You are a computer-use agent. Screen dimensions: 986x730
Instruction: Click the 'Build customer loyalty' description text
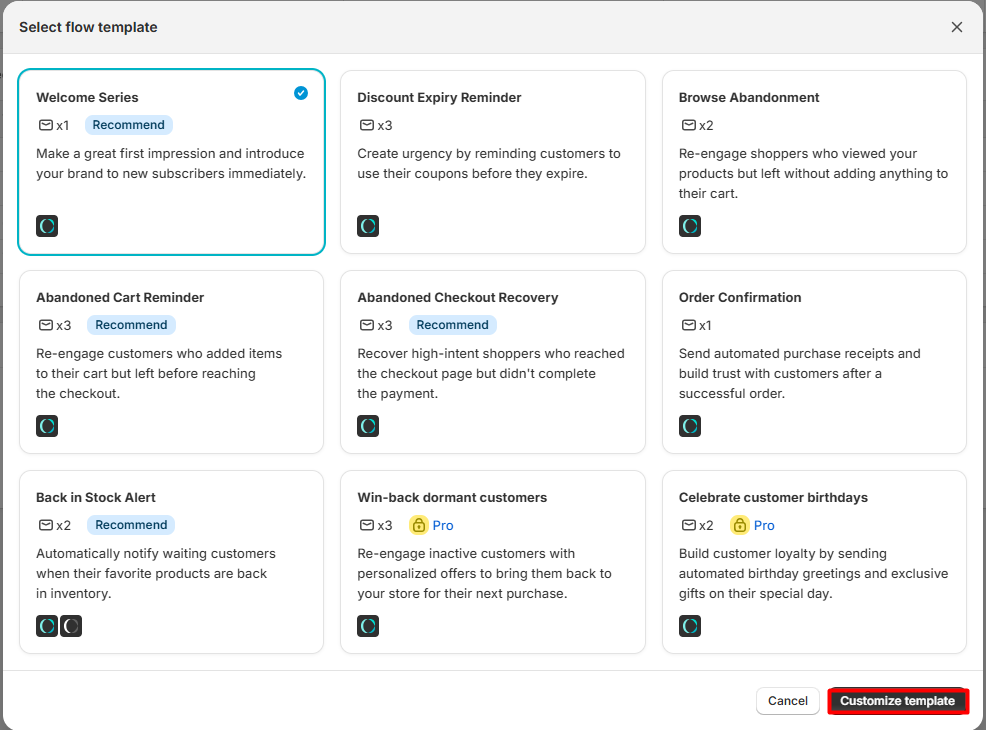point(814,573)
